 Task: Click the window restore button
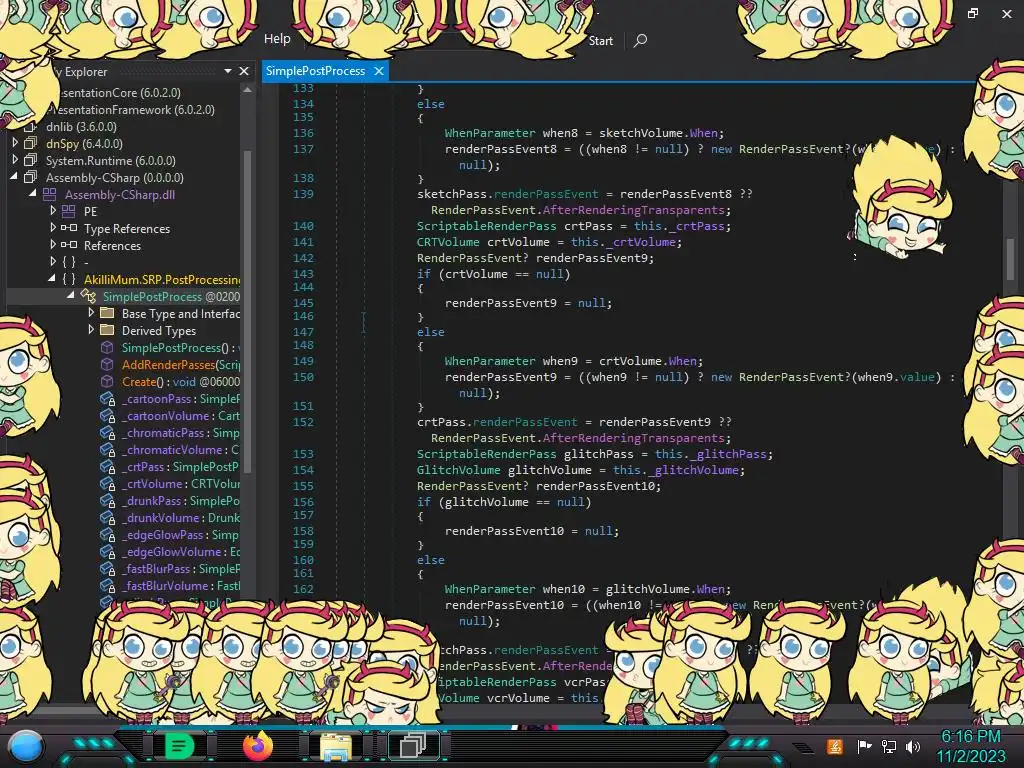tap(973, 13)
